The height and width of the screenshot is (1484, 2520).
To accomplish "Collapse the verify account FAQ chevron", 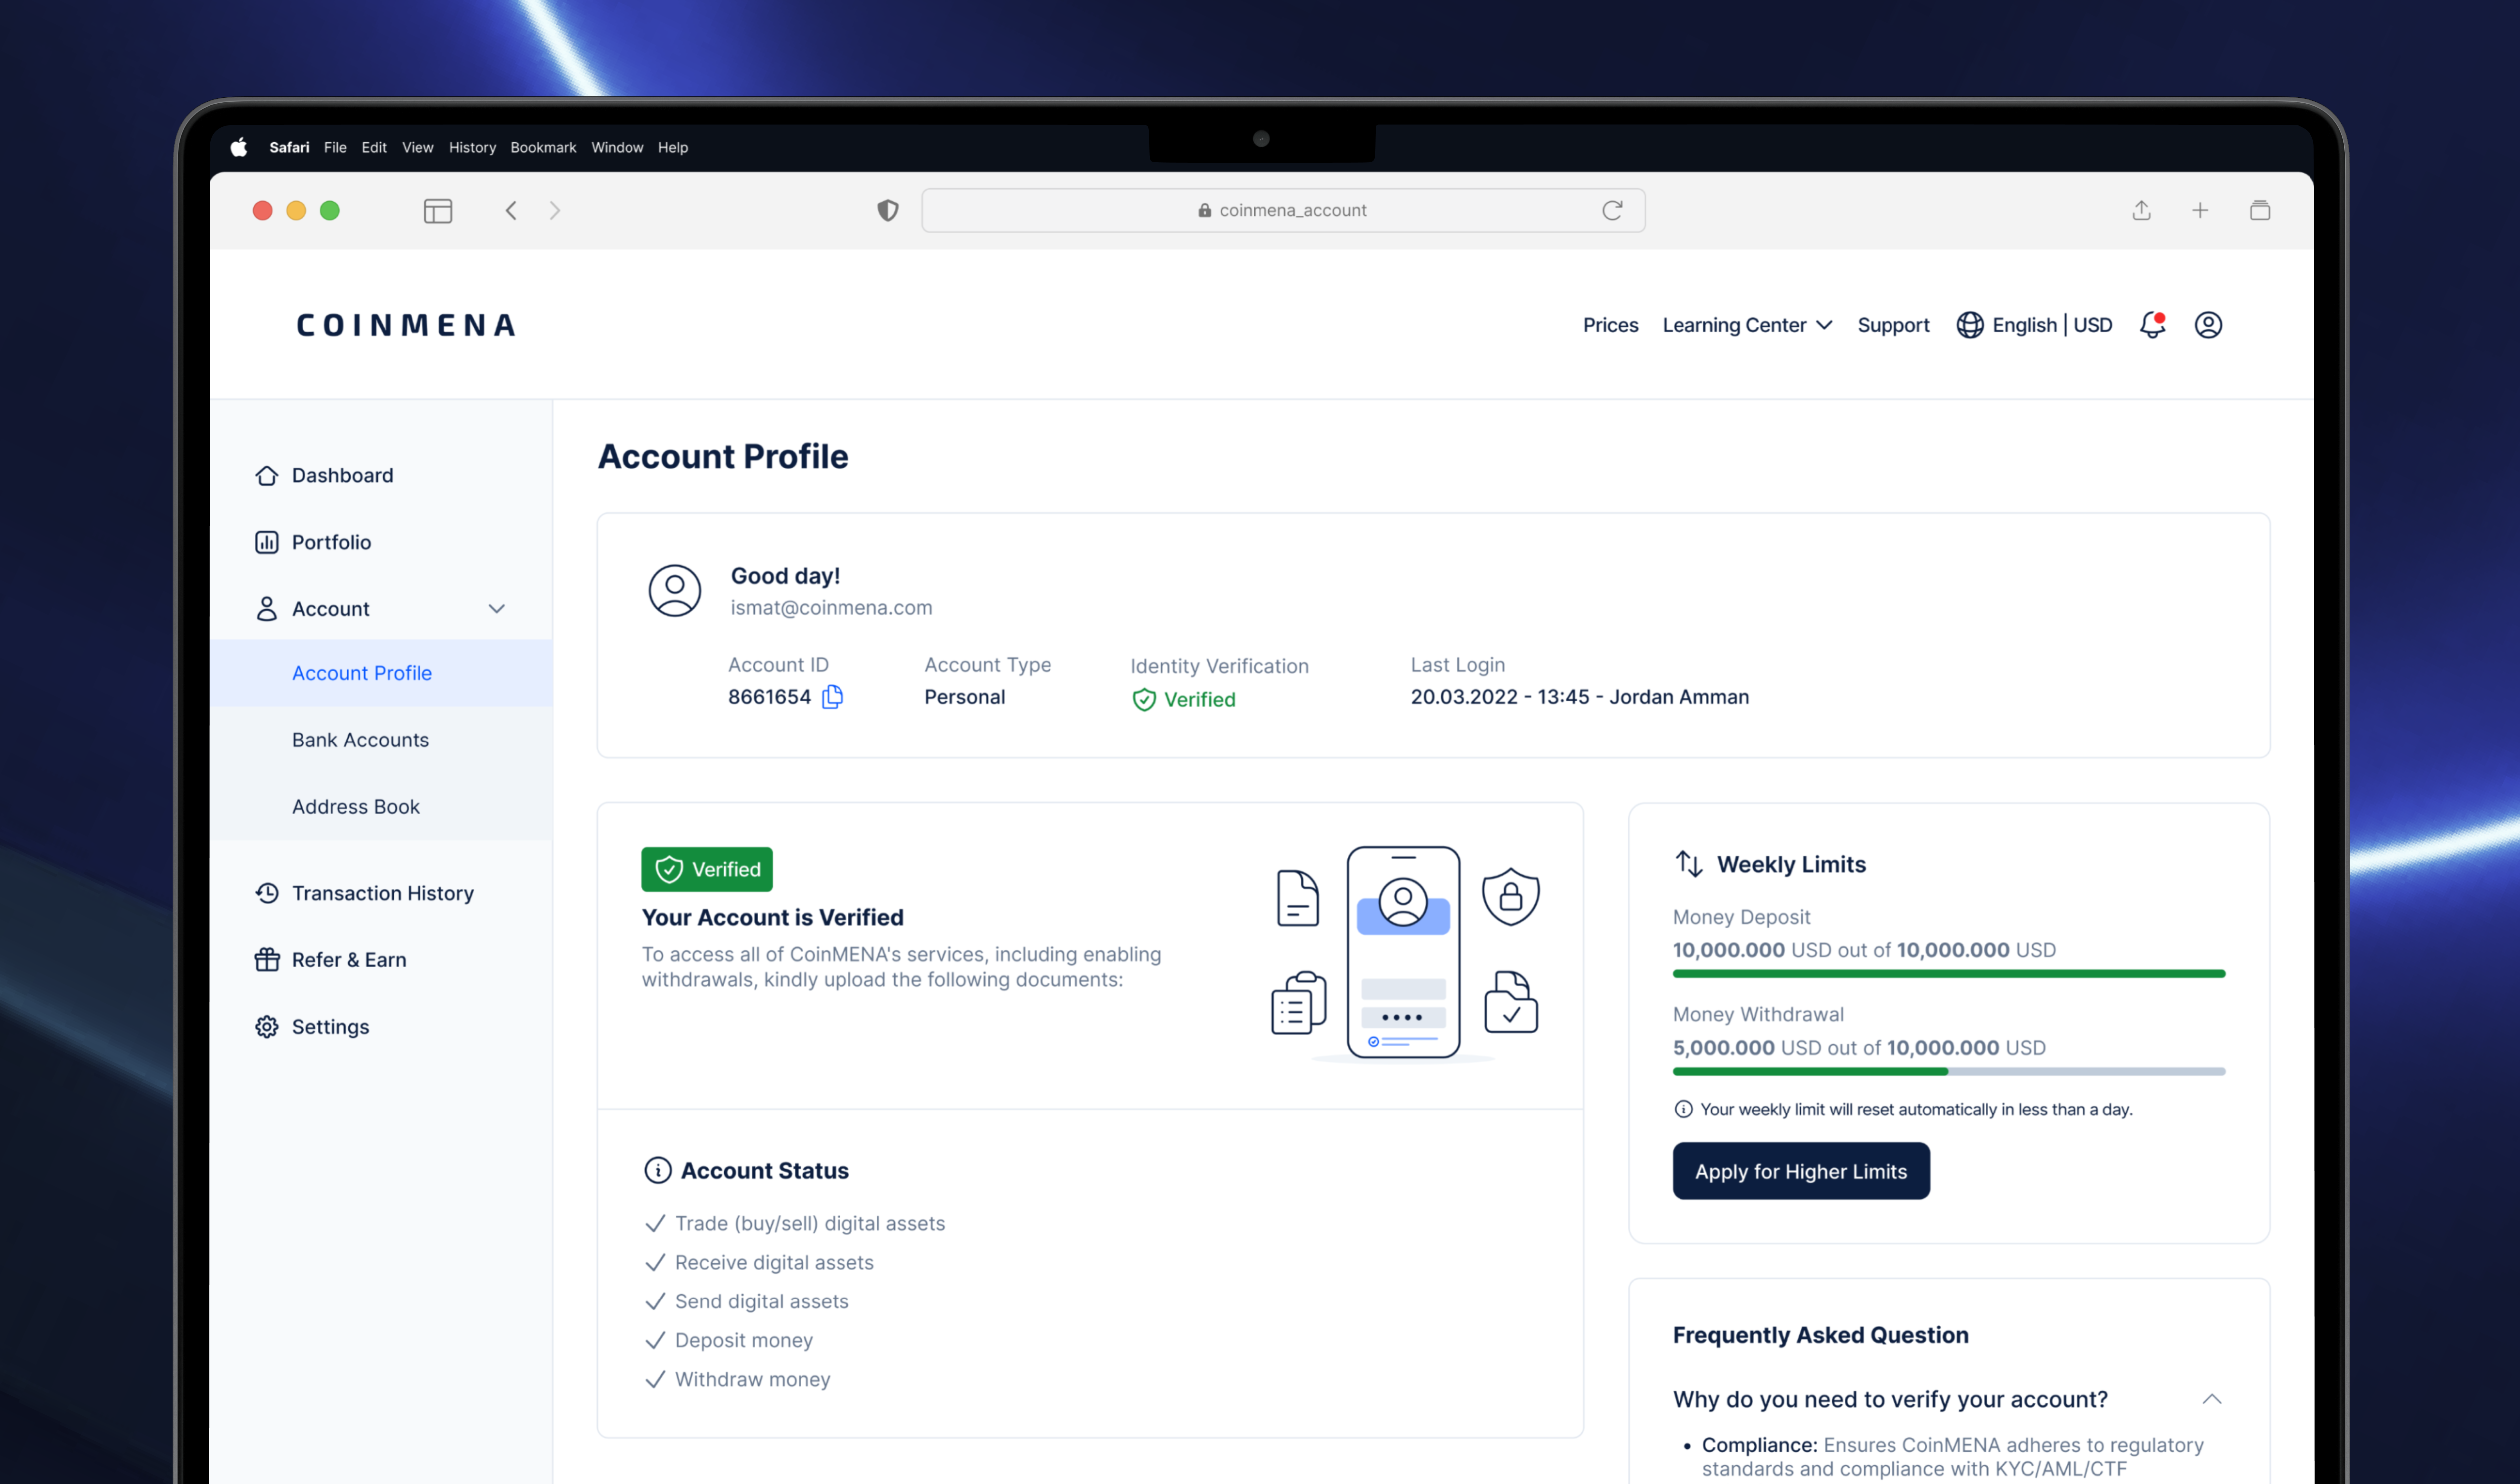I will pyautogui.click(x=2212, y=1399).
